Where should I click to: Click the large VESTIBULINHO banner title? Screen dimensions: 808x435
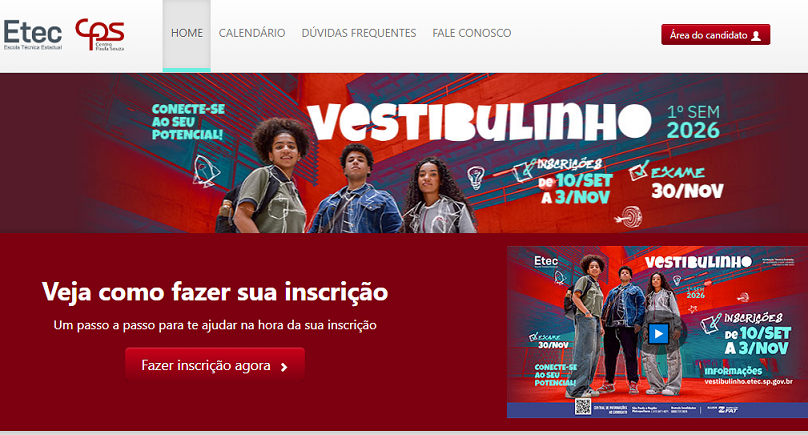pyautogui.click(x=480, y=122)
